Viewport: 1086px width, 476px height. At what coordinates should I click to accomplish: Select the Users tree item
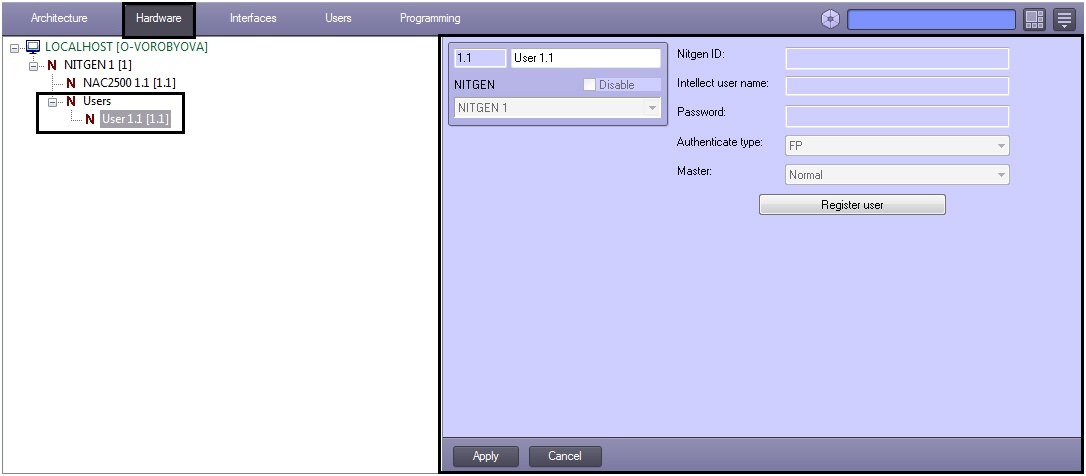97,101
